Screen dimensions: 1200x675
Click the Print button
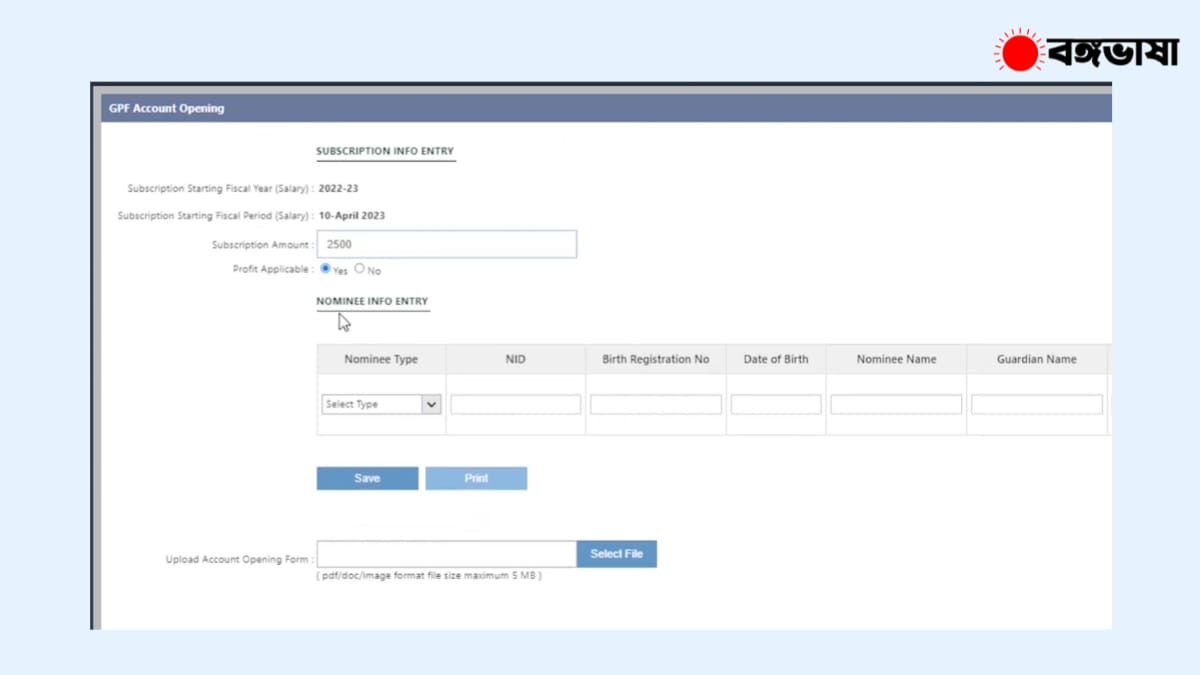pos(476,478)
